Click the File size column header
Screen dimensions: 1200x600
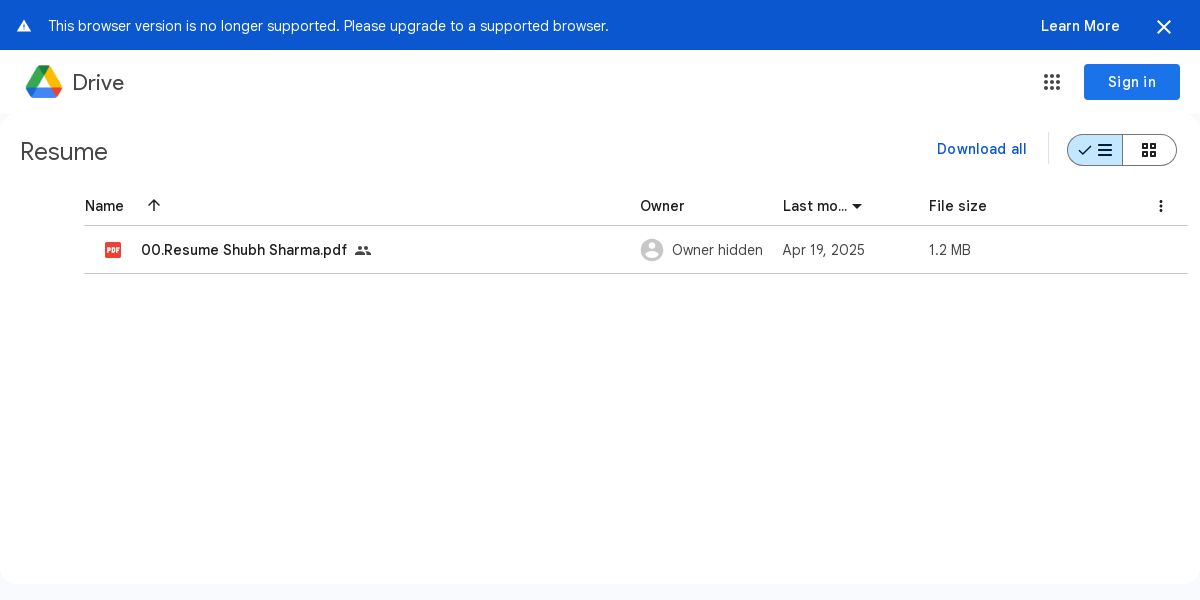958,206
